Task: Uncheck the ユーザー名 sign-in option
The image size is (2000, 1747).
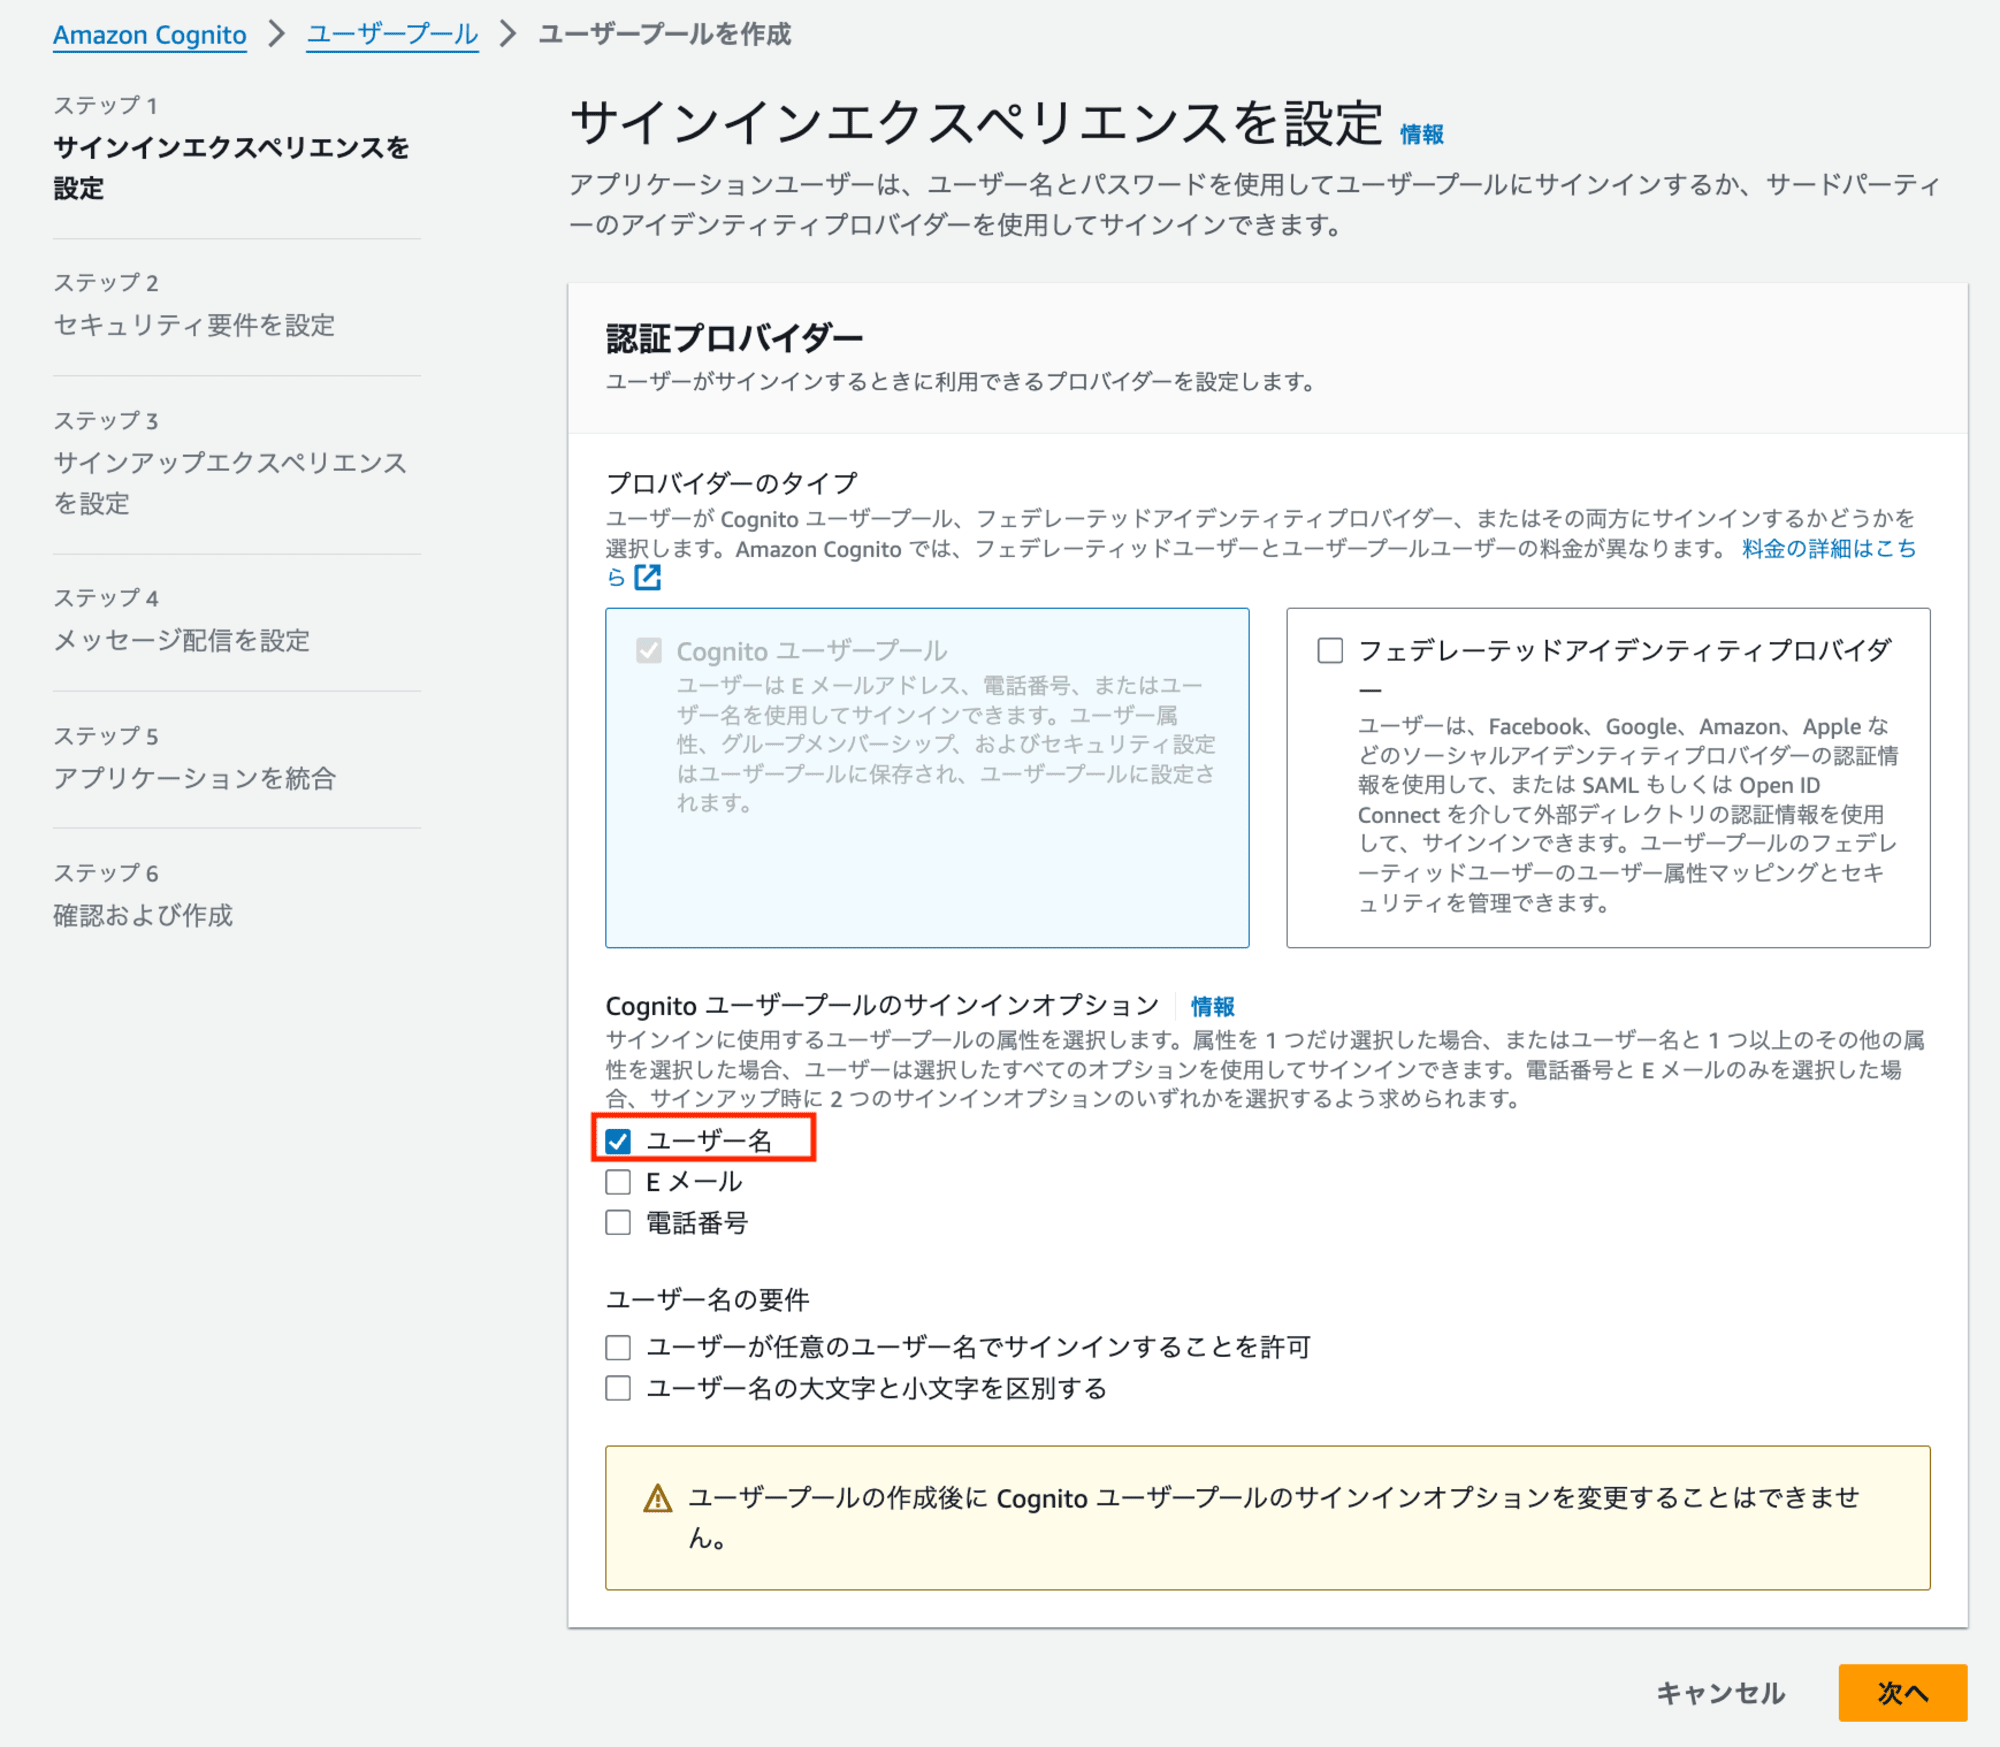Action: tap(618, 1141)
